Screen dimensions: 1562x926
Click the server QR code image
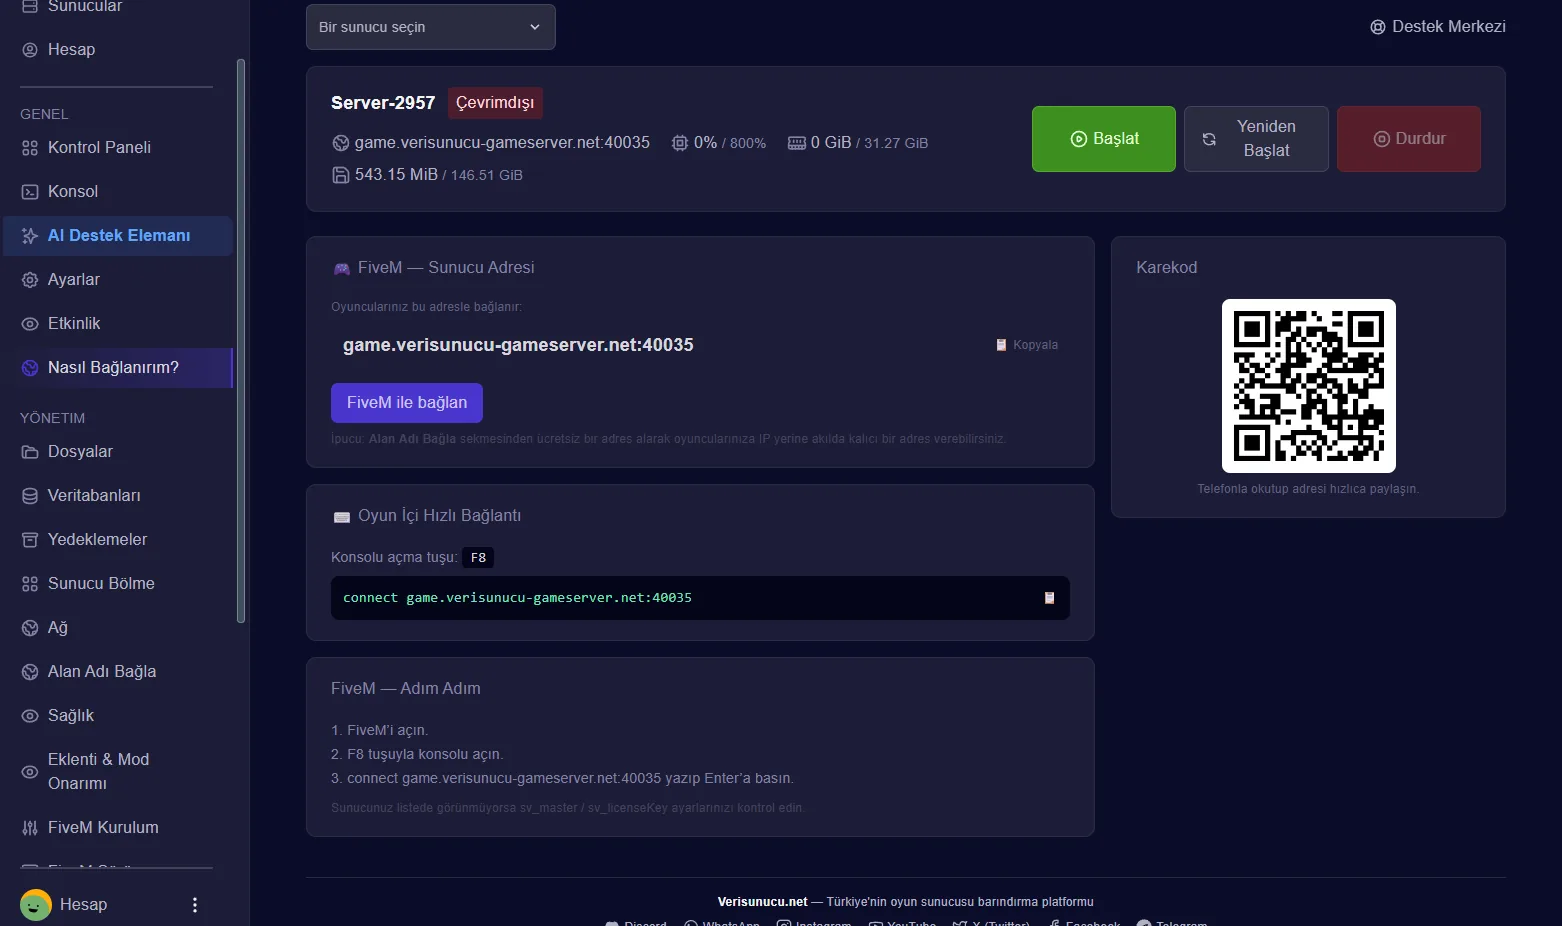pyautogui.click(x=1309, y=386)
